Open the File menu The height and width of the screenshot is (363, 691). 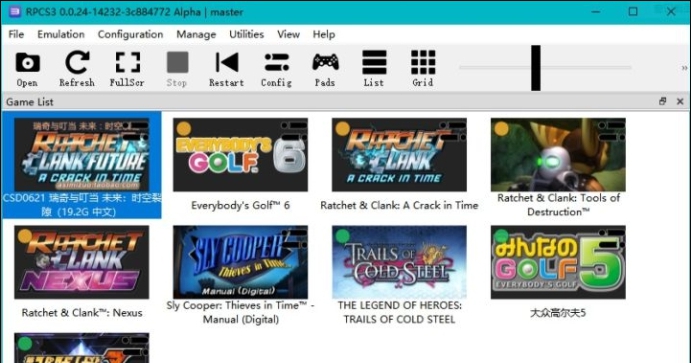click(16, 34)
